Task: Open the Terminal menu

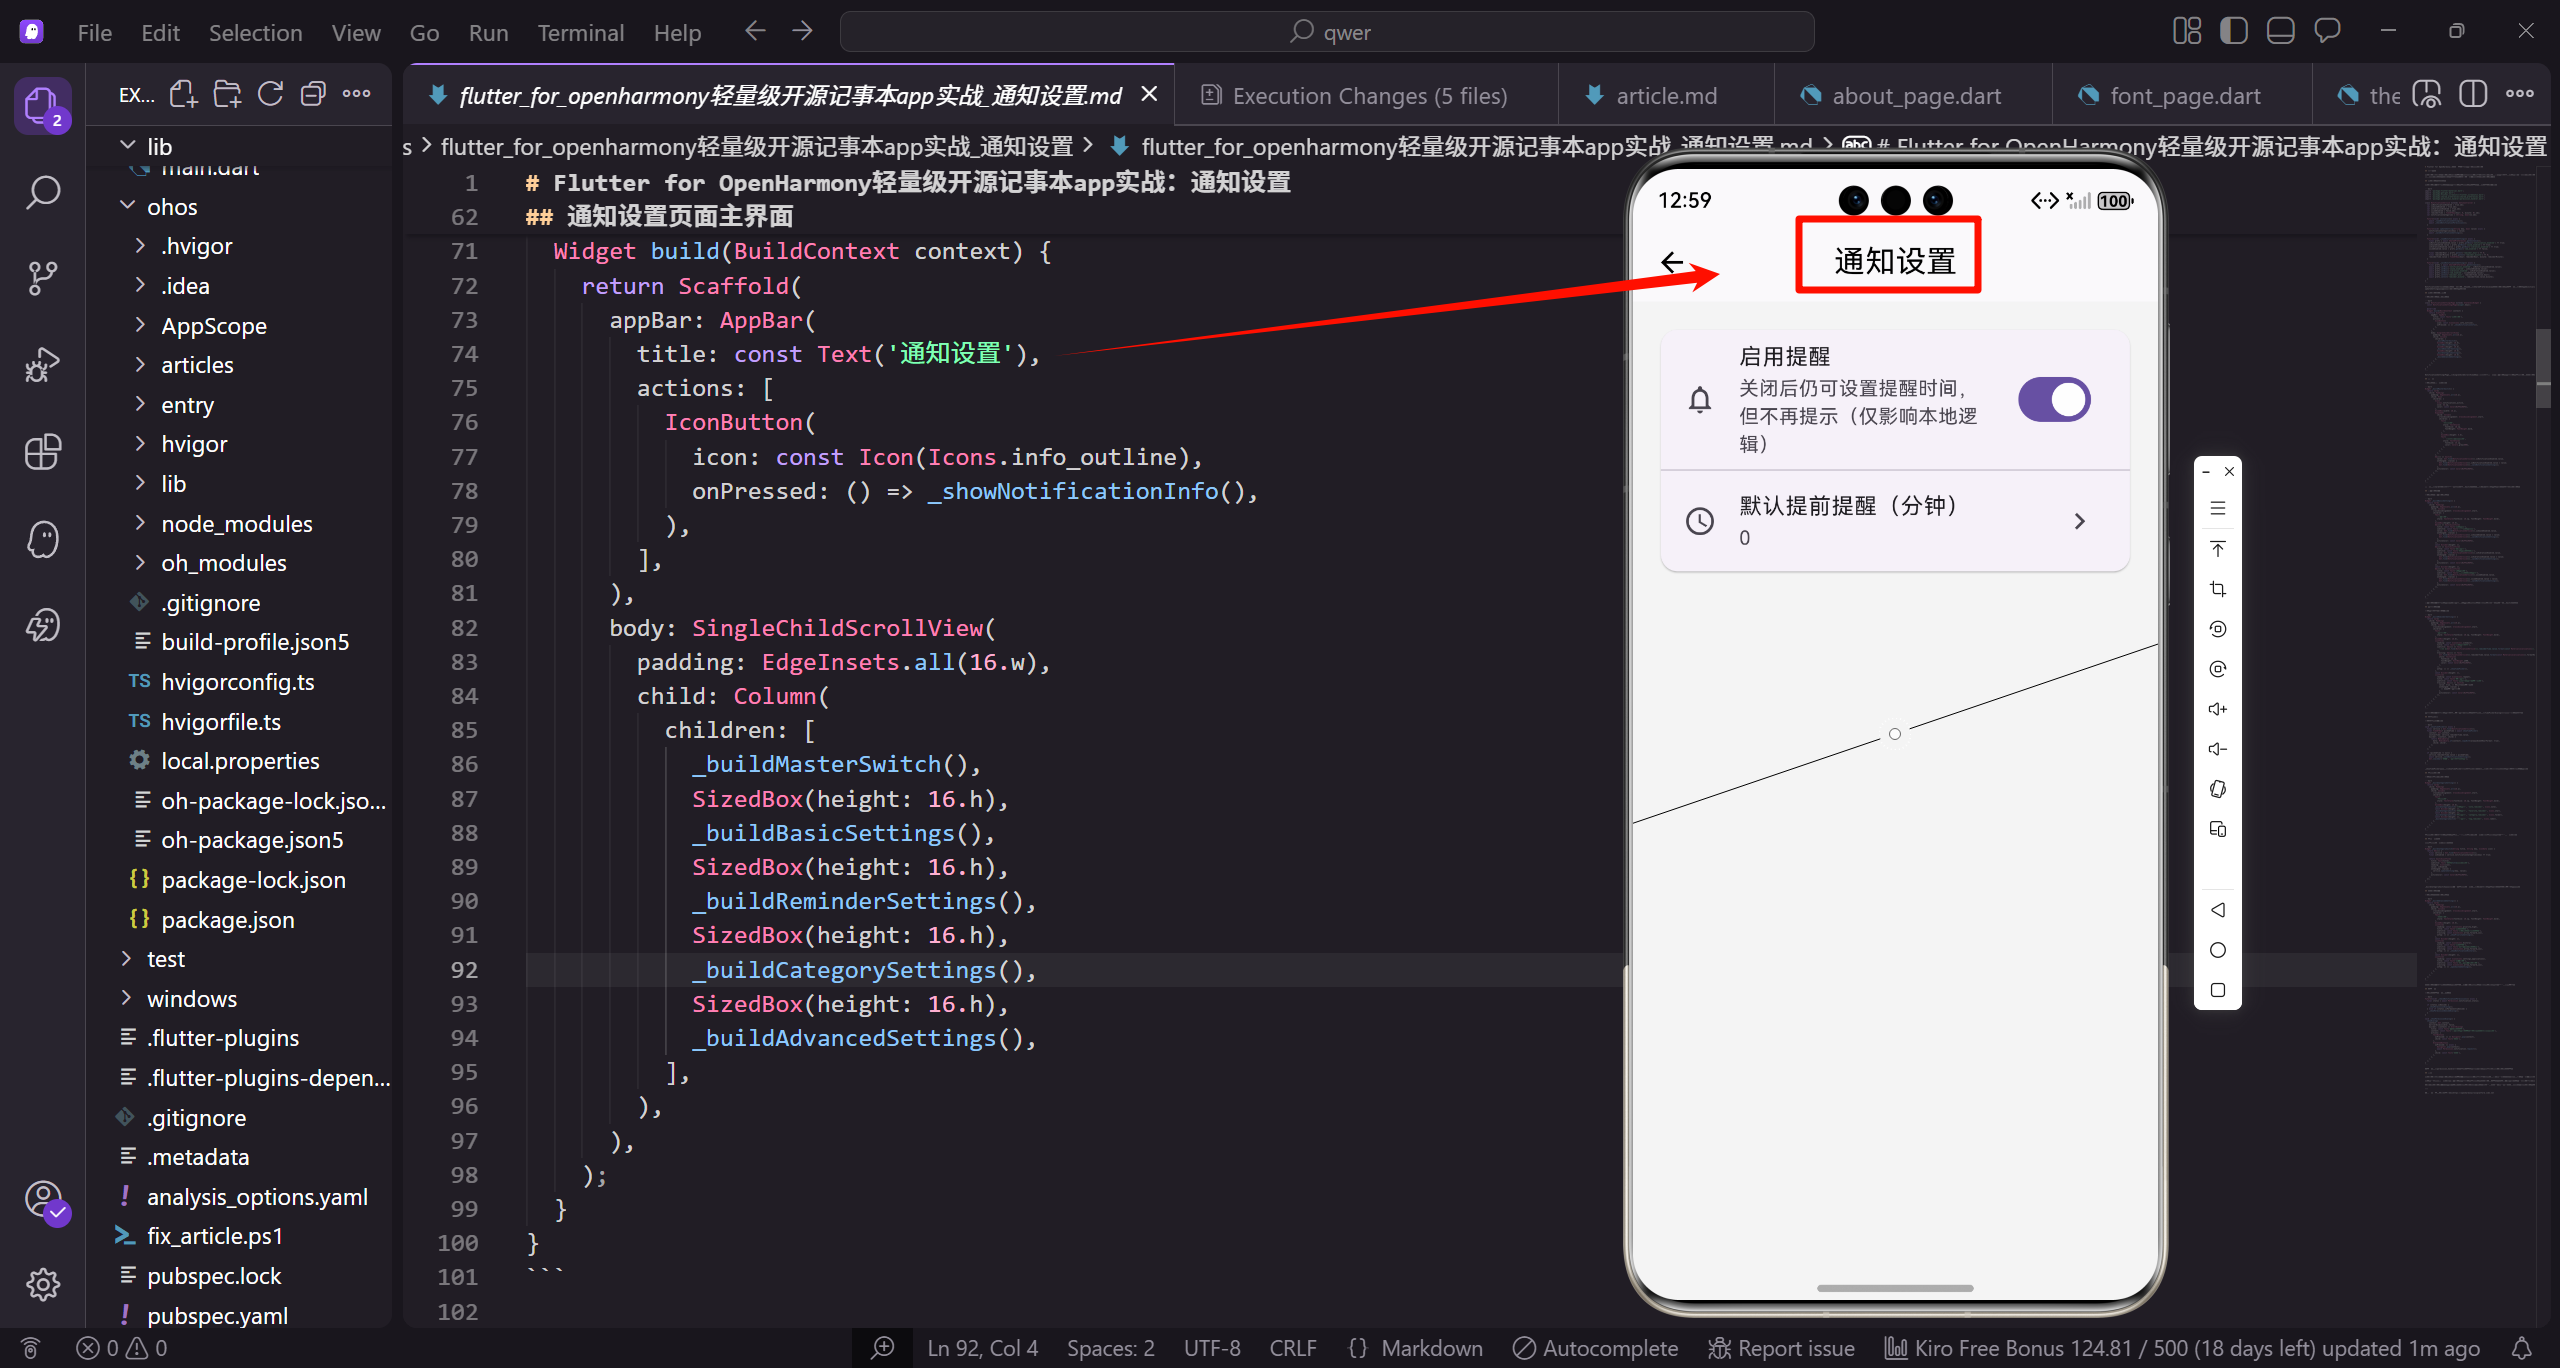Action: (x=581, y=32)
